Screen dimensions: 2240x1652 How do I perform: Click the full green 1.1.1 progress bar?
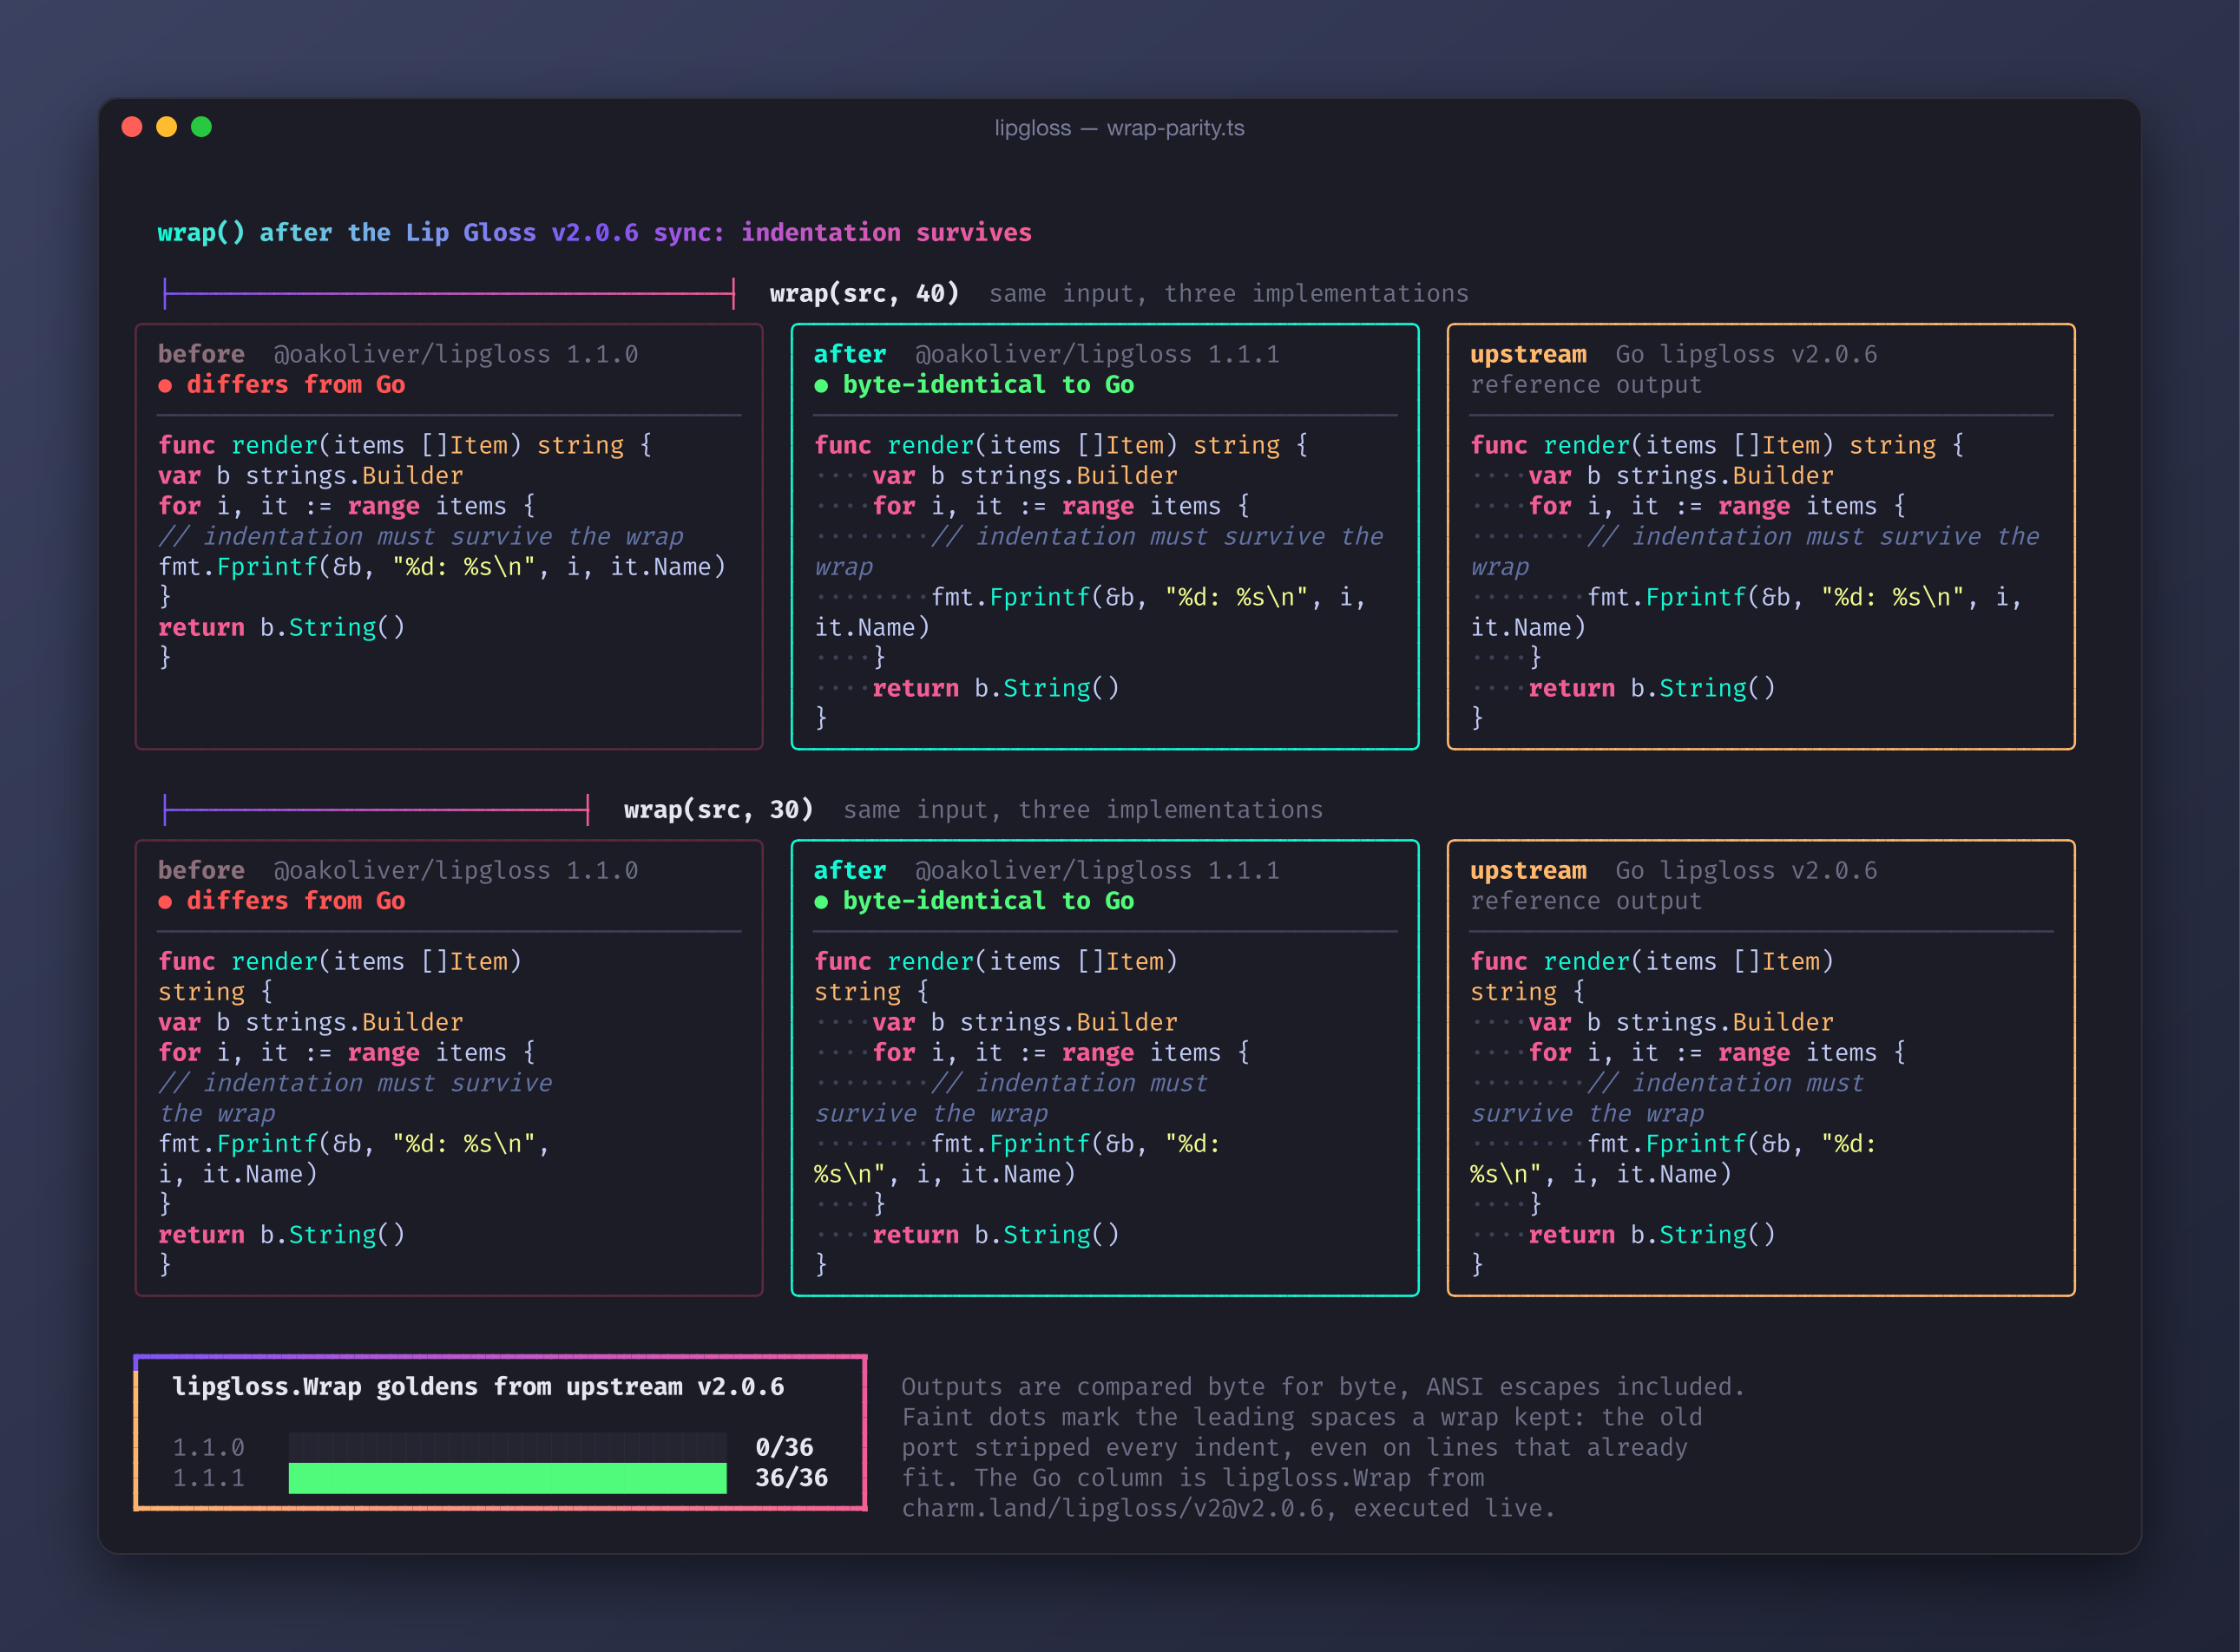click(508, 1478)
